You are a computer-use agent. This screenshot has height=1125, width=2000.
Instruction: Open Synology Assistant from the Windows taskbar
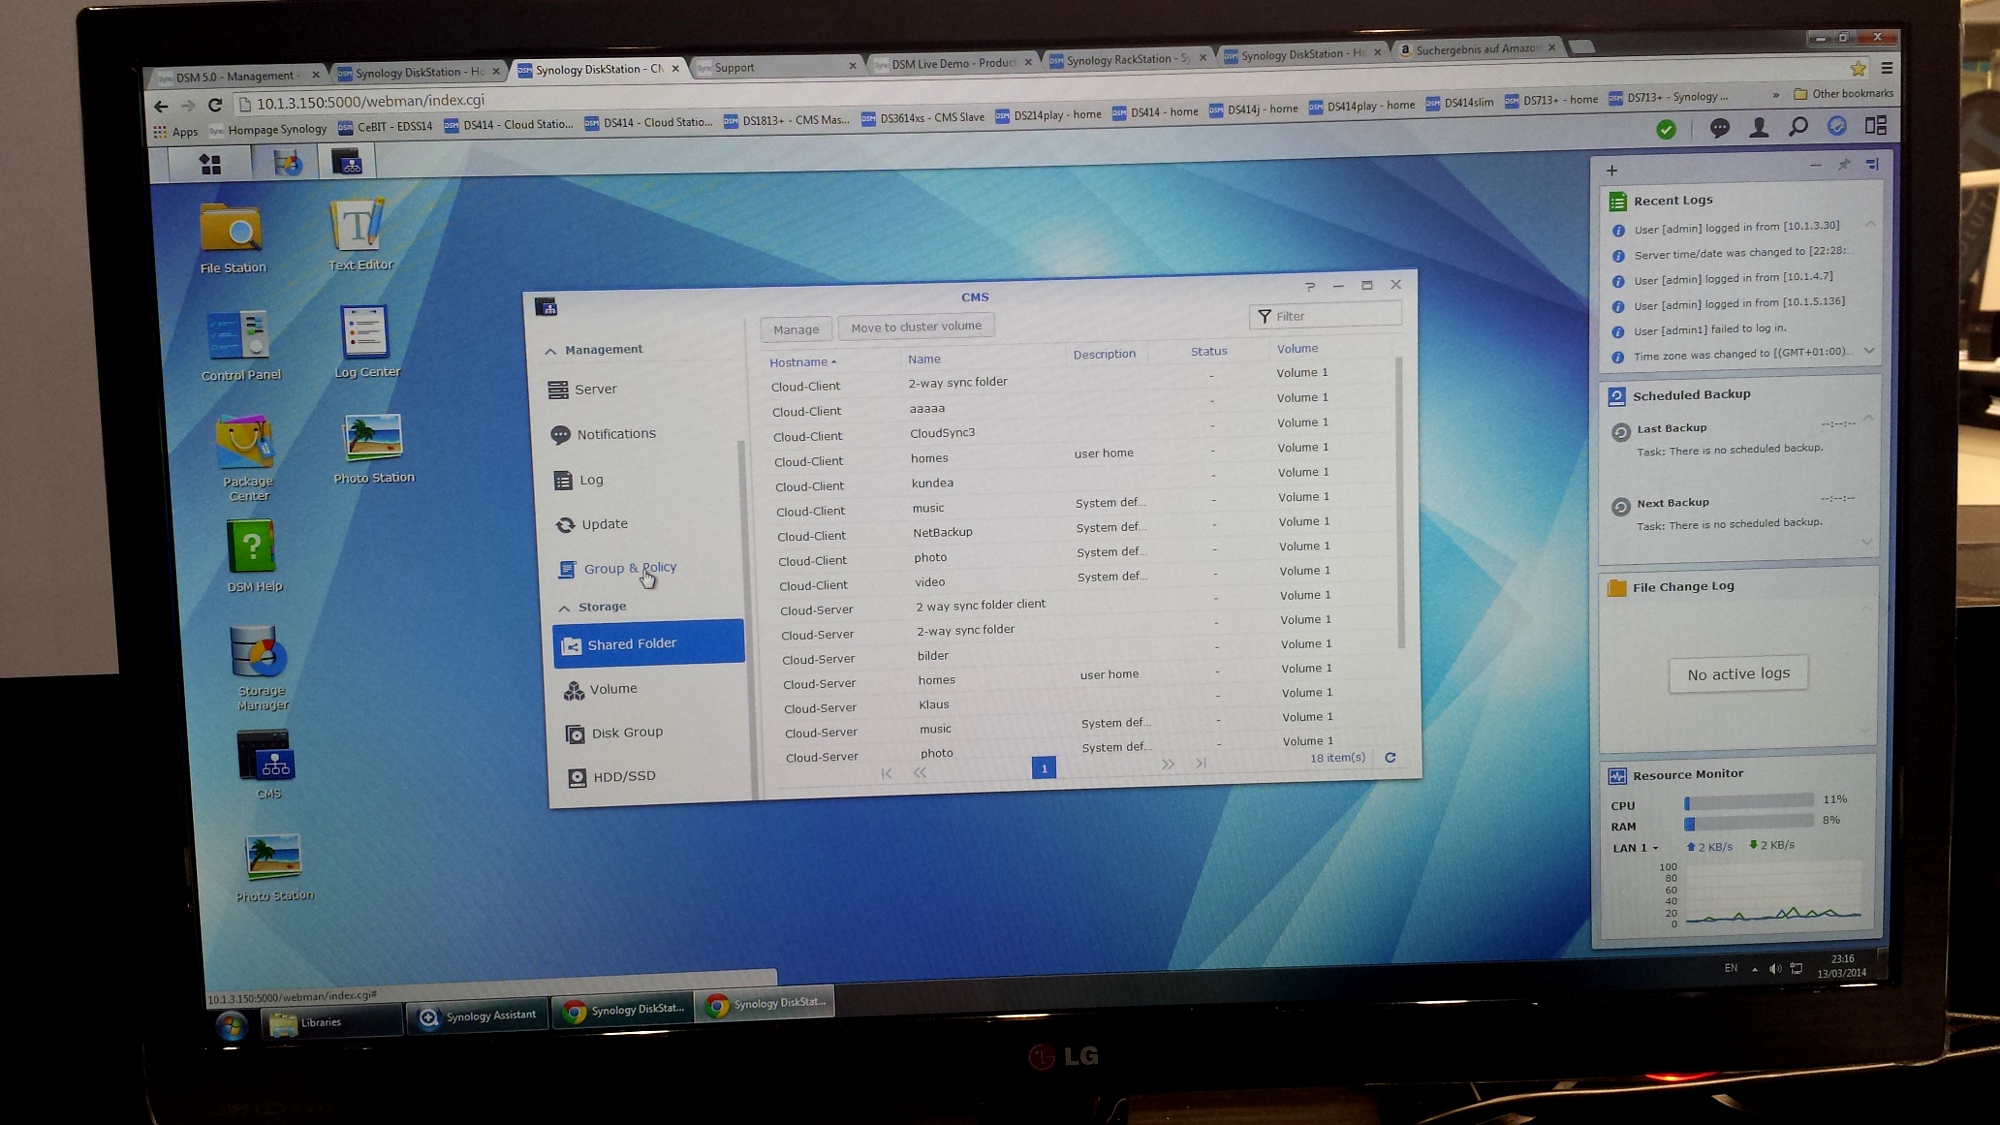479,1016
